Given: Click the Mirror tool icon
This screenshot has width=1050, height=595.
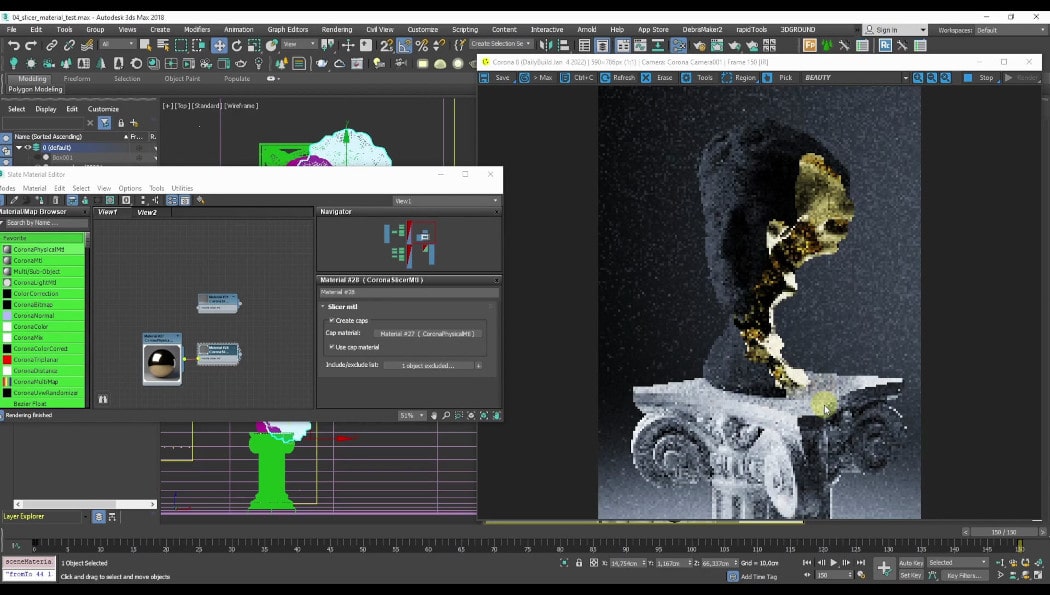Looking at the screenshot, I should [546, 46].
